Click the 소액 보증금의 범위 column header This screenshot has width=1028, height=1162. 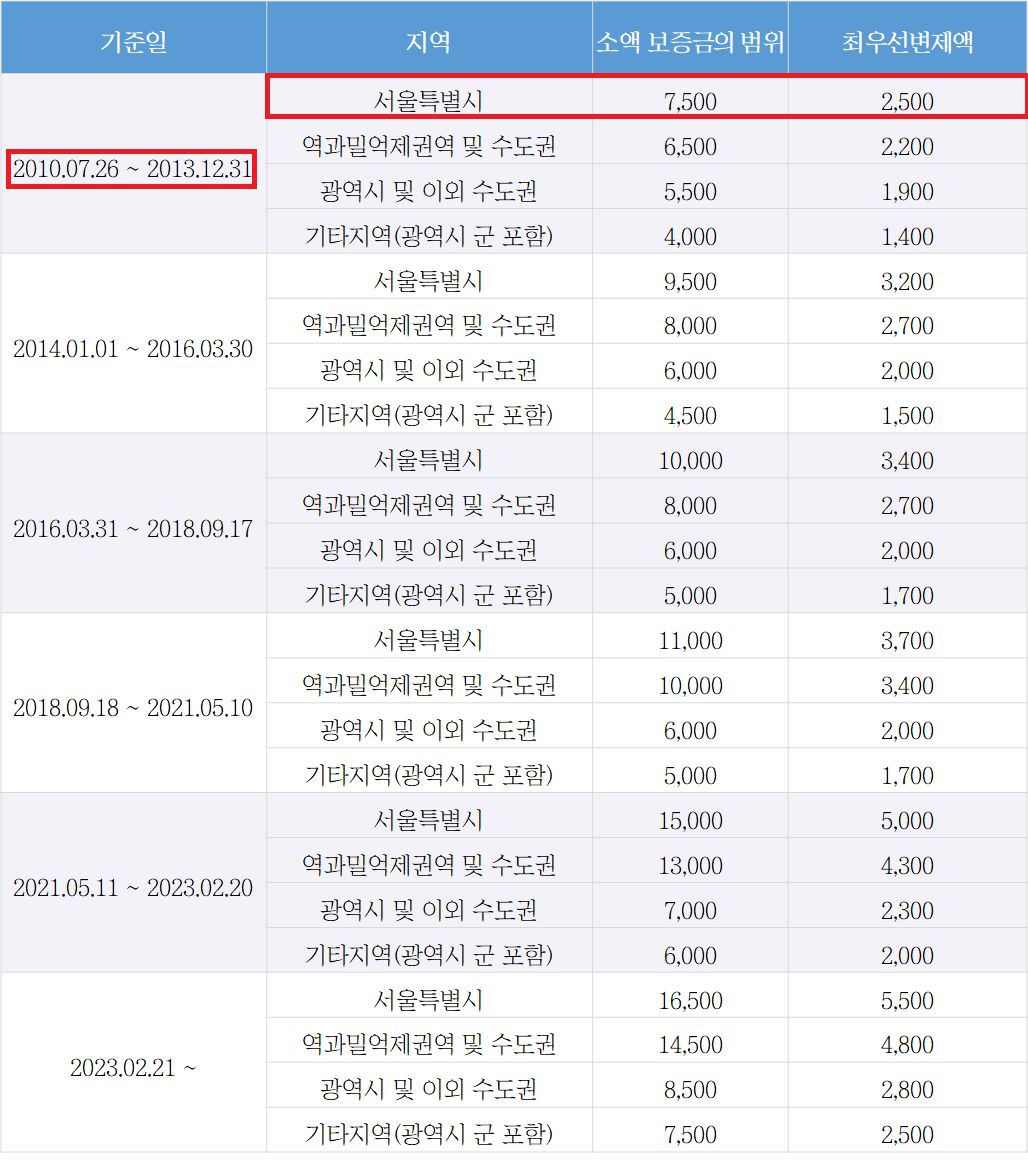point(690,37)
